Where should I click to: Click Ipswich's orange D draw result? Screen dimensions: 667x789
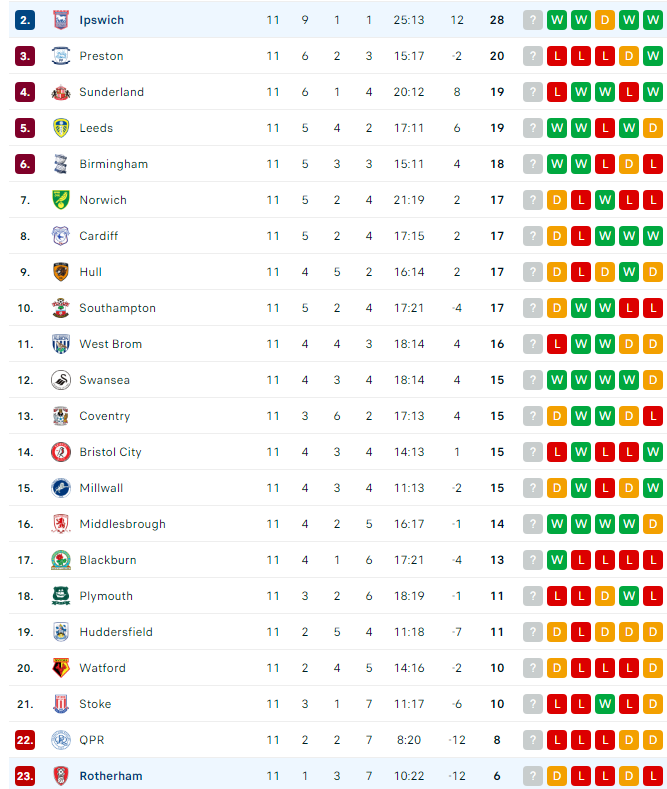click(605, 20)
